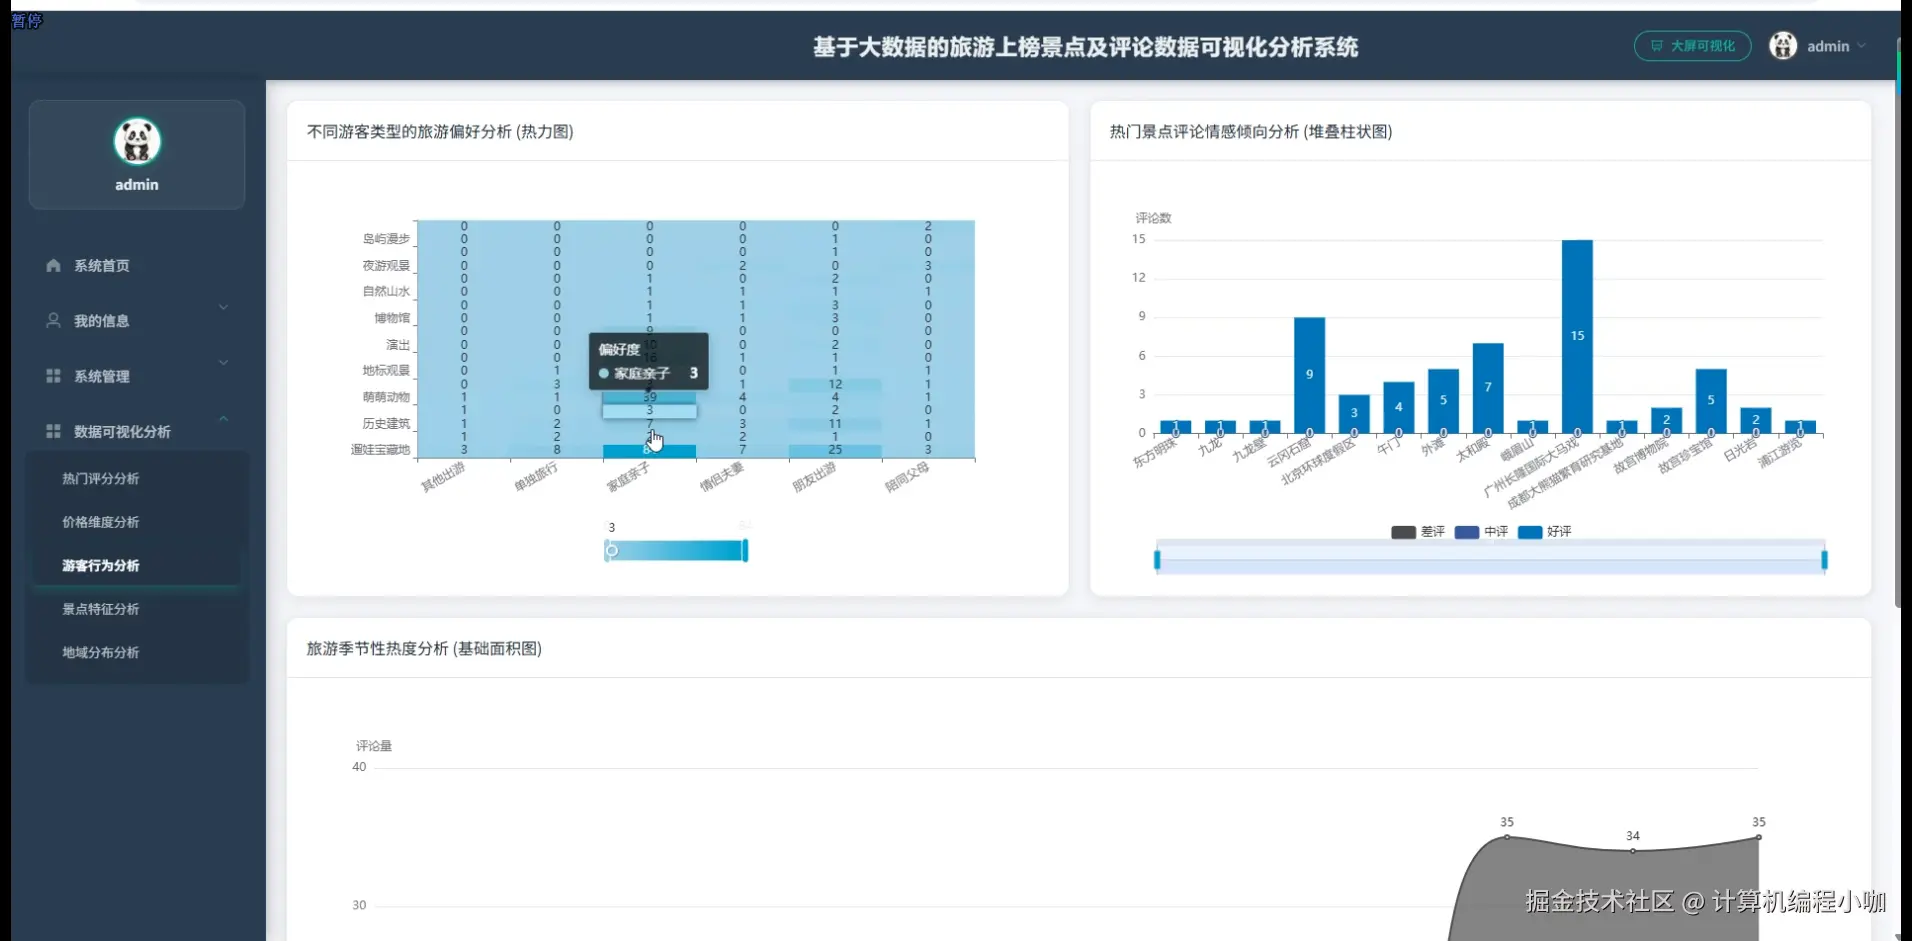Click the dashboard system title in header
This screenshot has height=941, width=1912.
[1085, 47]
